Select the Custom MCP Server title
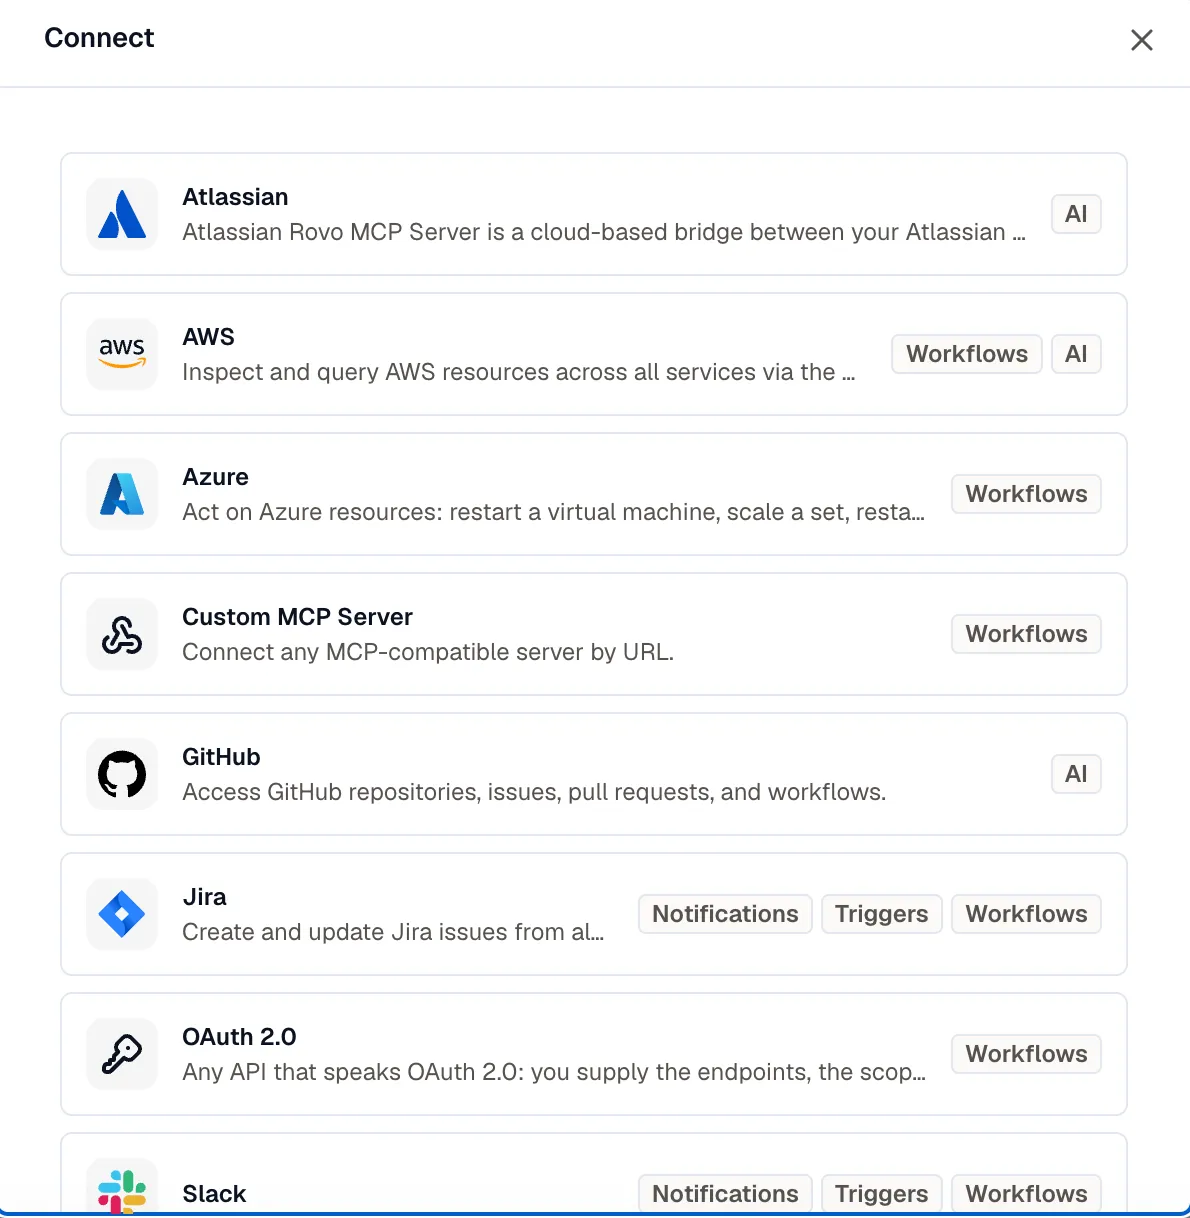The height and width of the screenshot is (1218, 1190). click(x=297, y=617)
